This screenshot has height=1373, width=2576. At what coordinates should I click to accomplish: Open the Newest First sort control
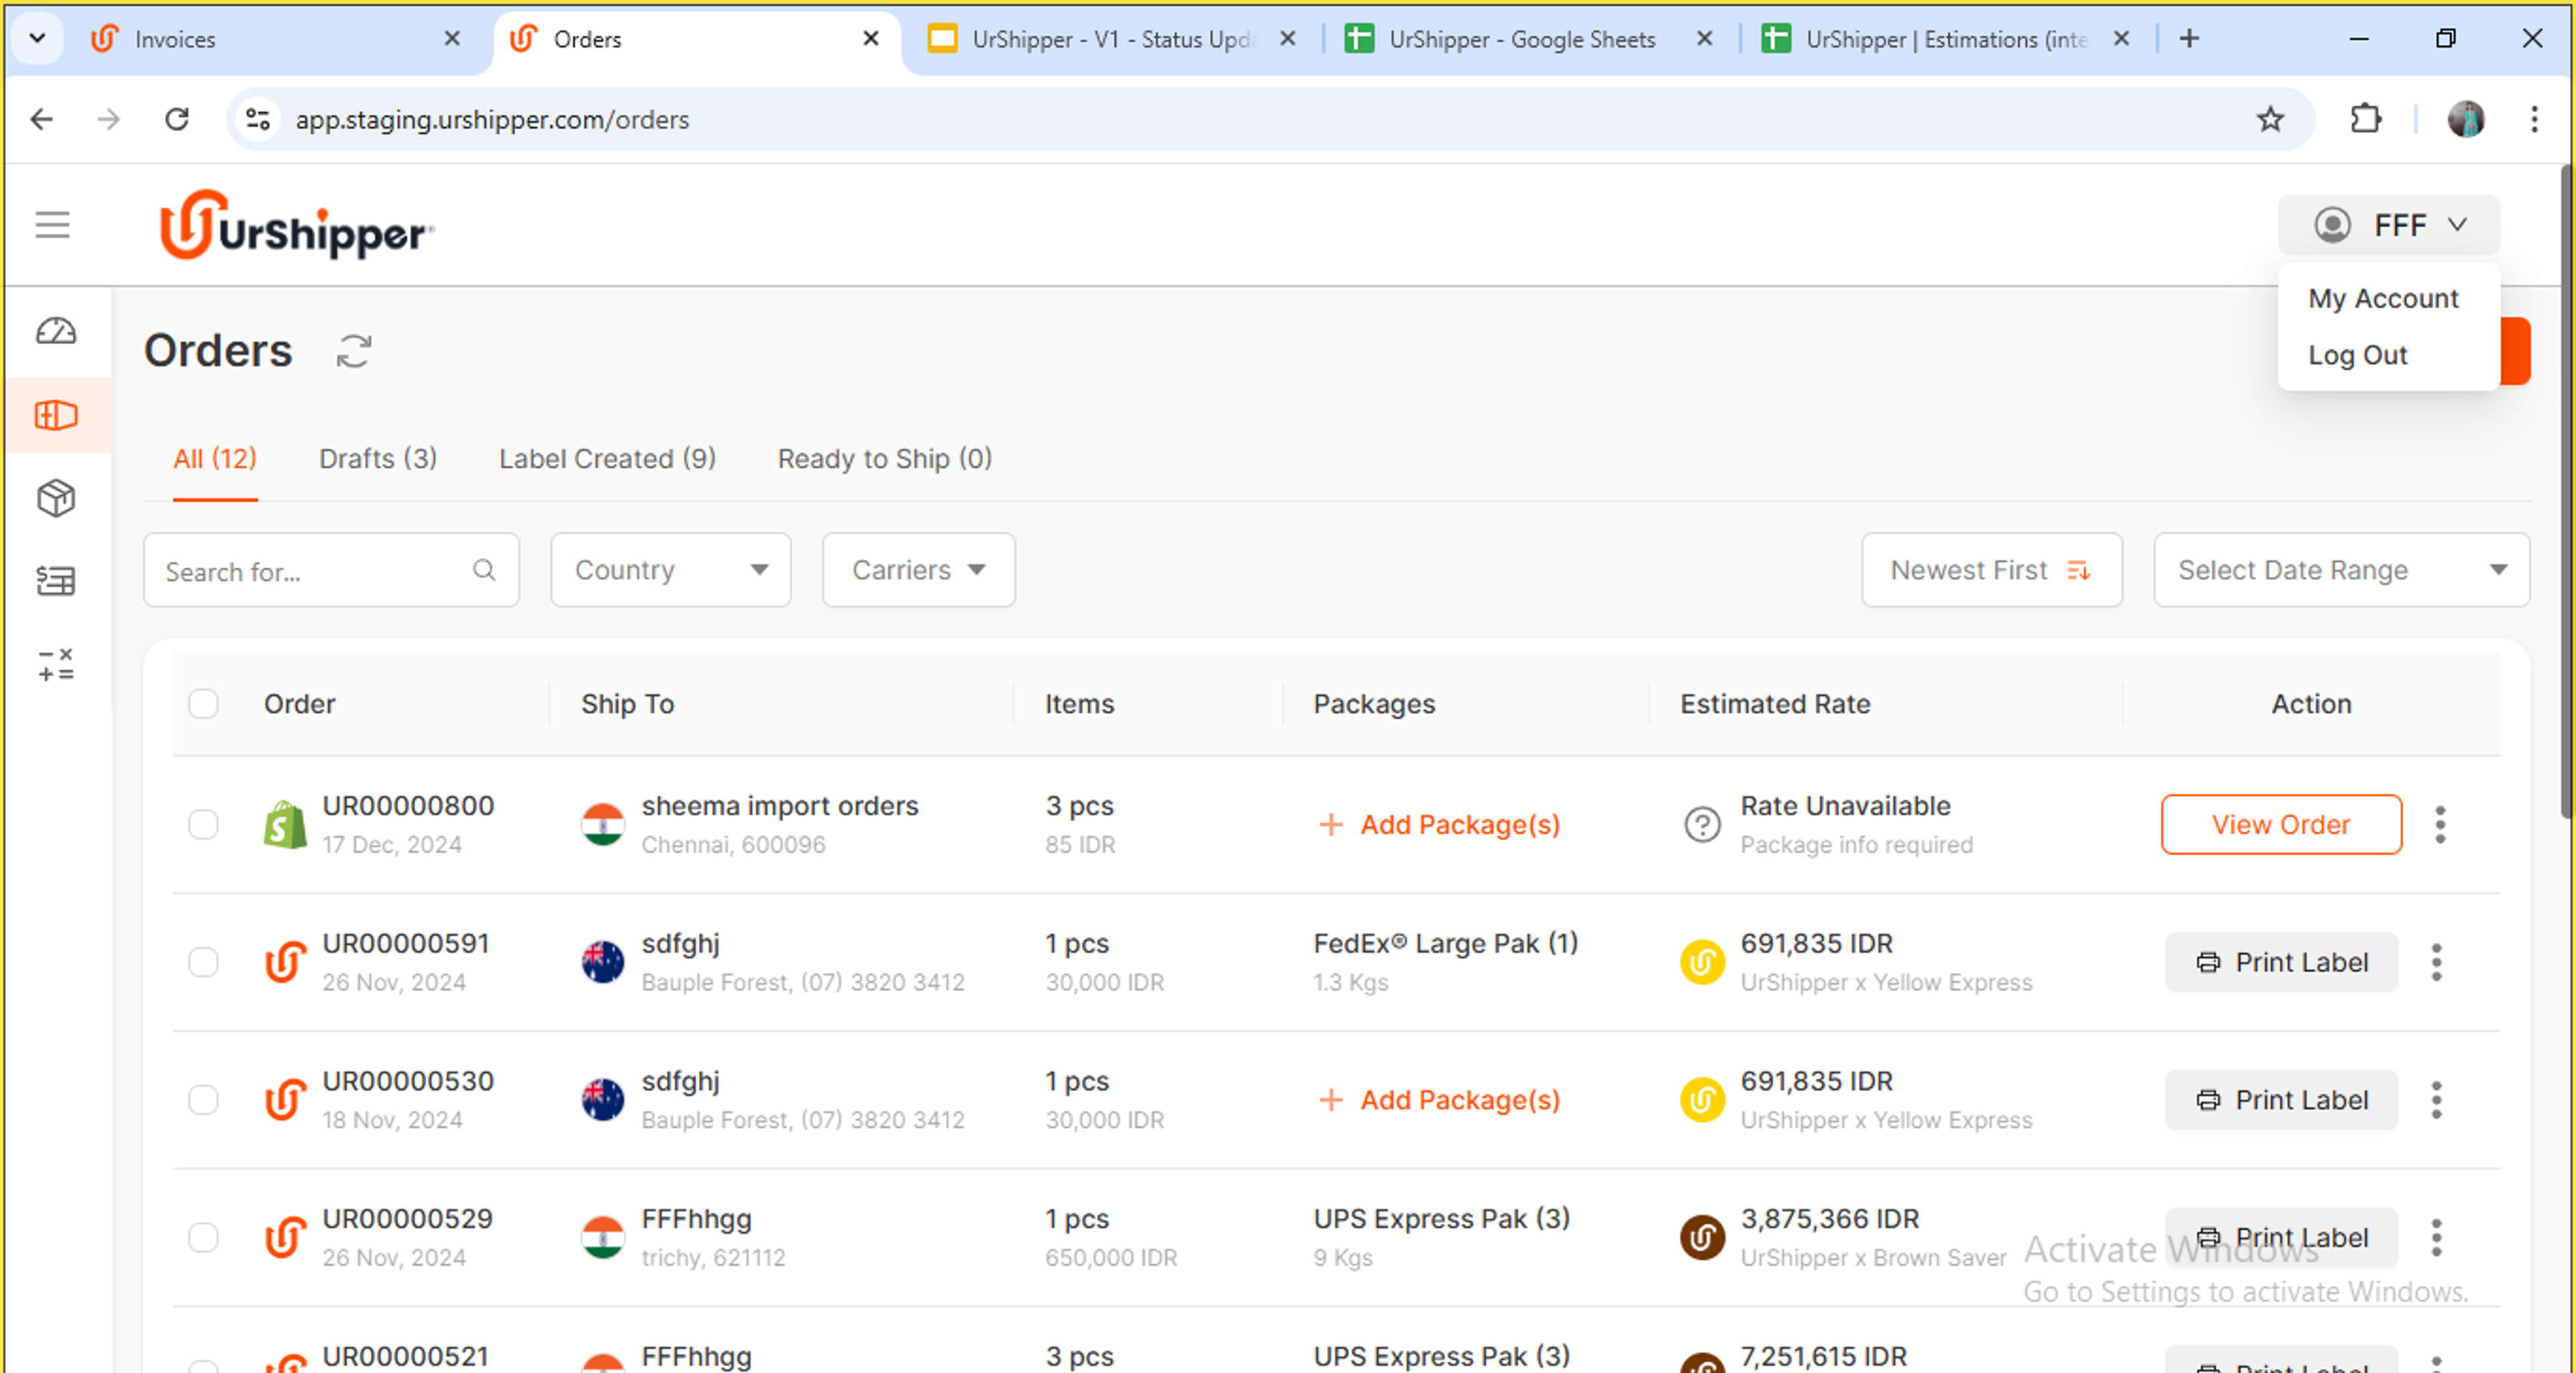tap(1991, 570)
